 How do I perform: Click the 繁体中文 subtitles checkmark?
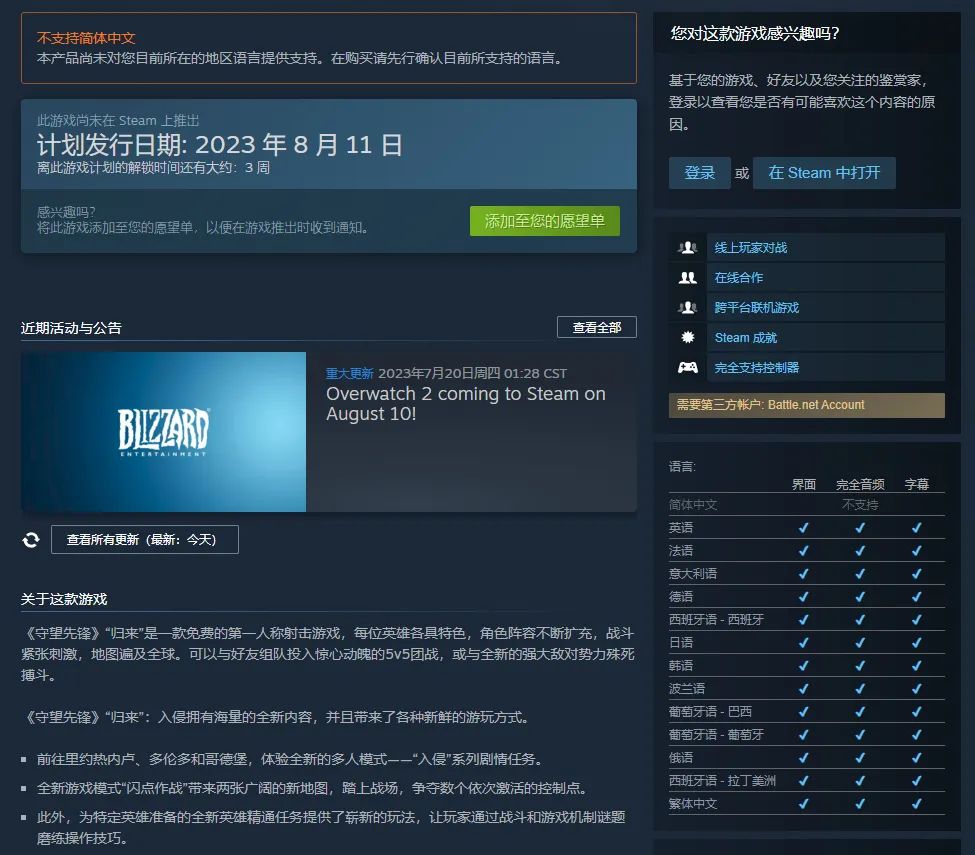click(x=915, y=803)
